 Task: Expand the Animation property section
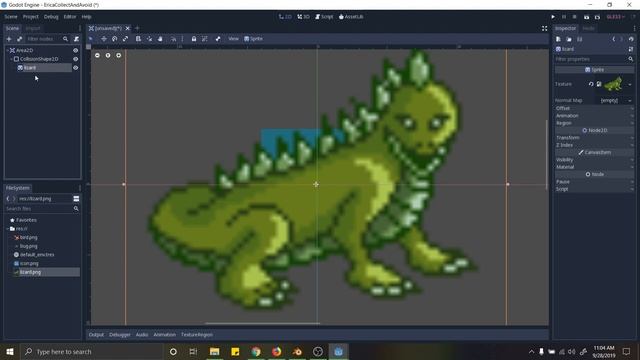point(594,116)
